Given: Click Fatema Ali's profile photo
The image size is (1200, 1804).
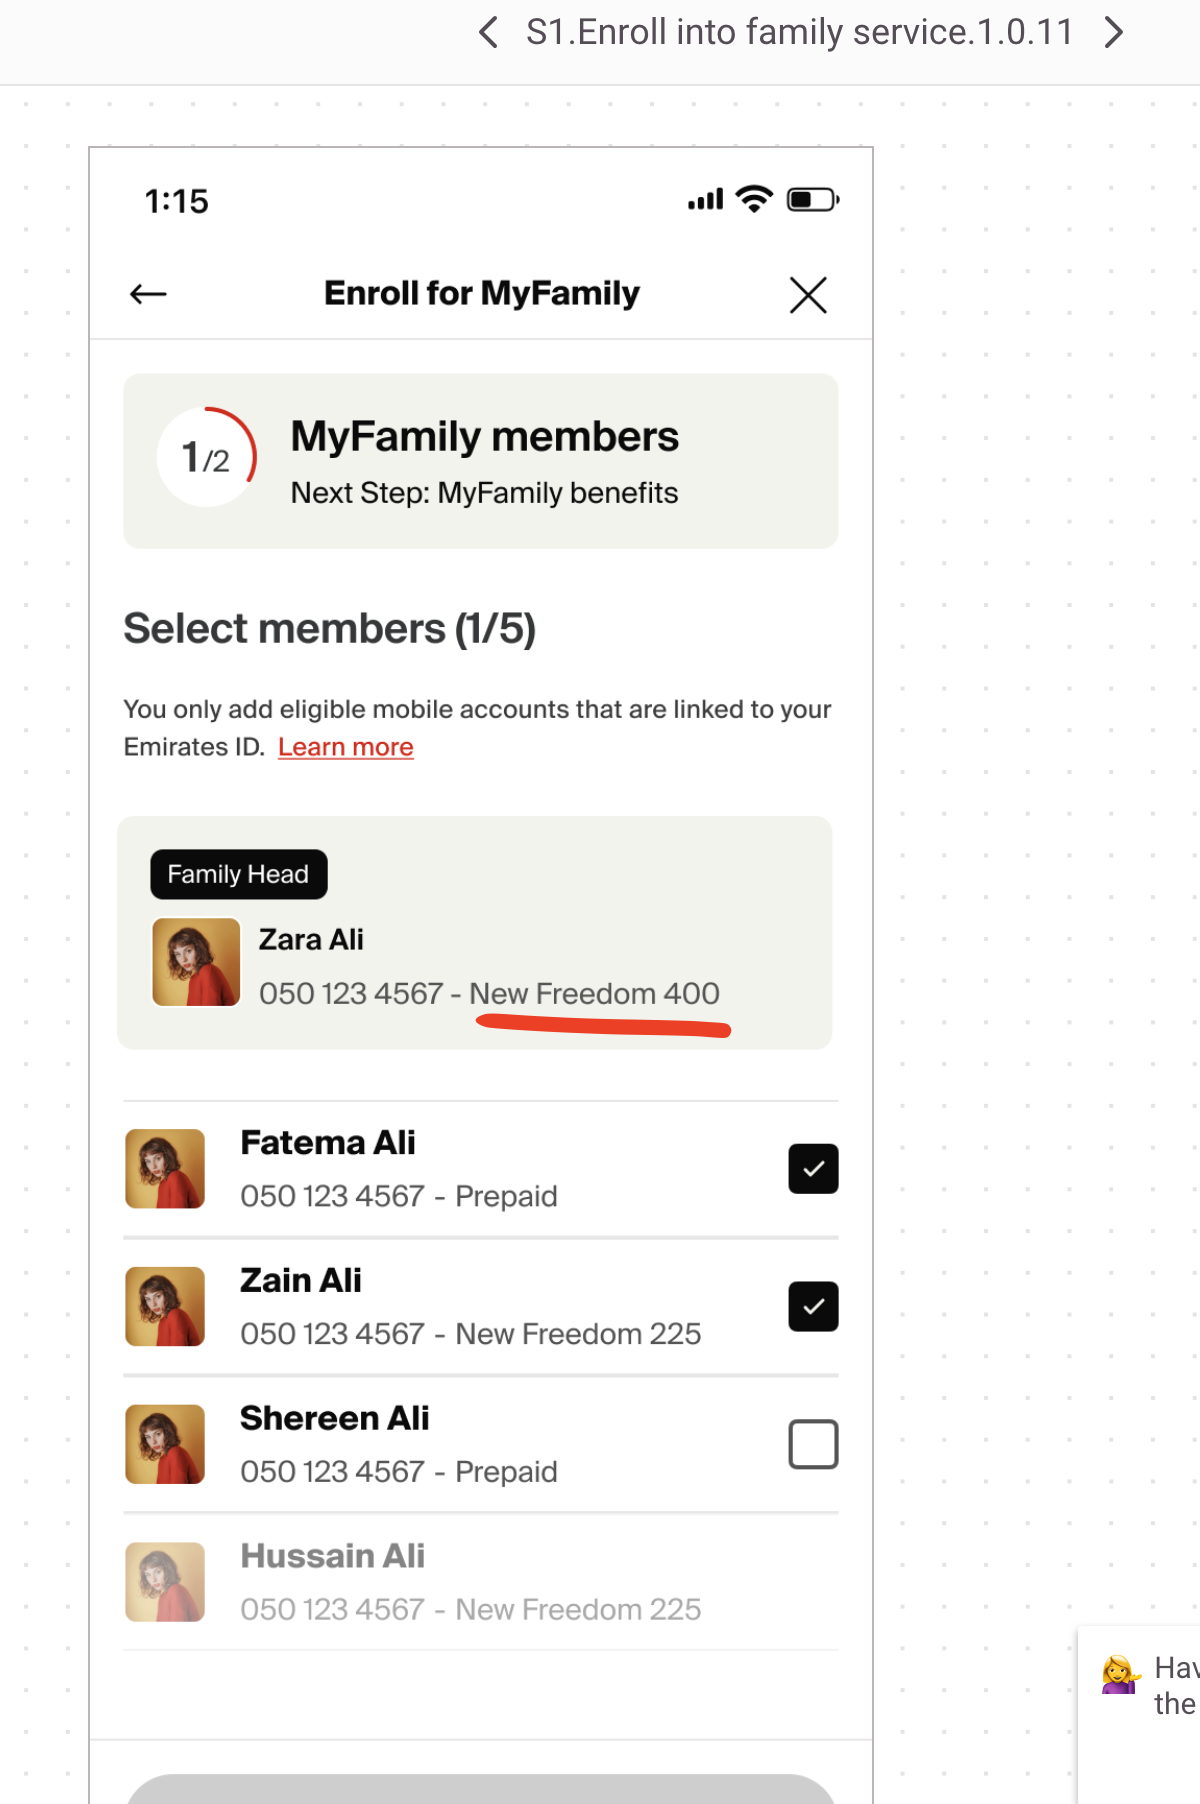Looking at the screenshot, I should tap(165, 1169).
